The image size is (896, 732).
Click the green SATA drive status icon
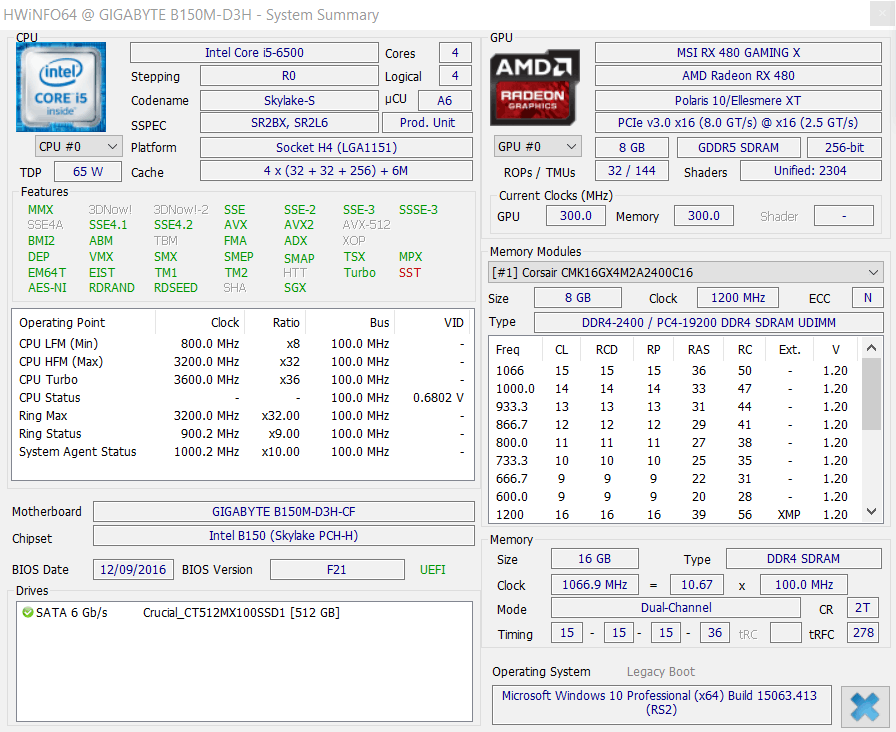pyautogui.click(x=27, y=613)
